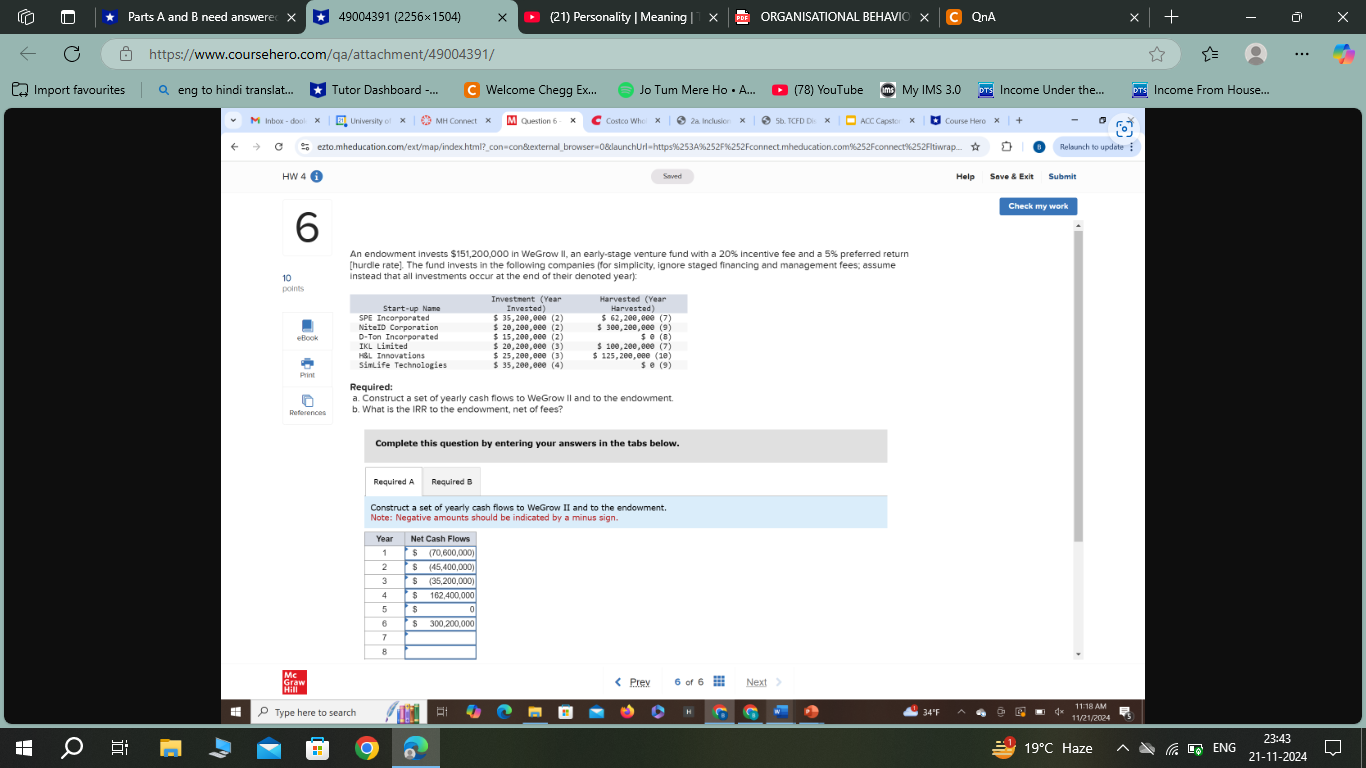Screen dimensions: 1366x768
Task: Open the Welcome Chegg Ex bookmark
Action: pos(530,89)
